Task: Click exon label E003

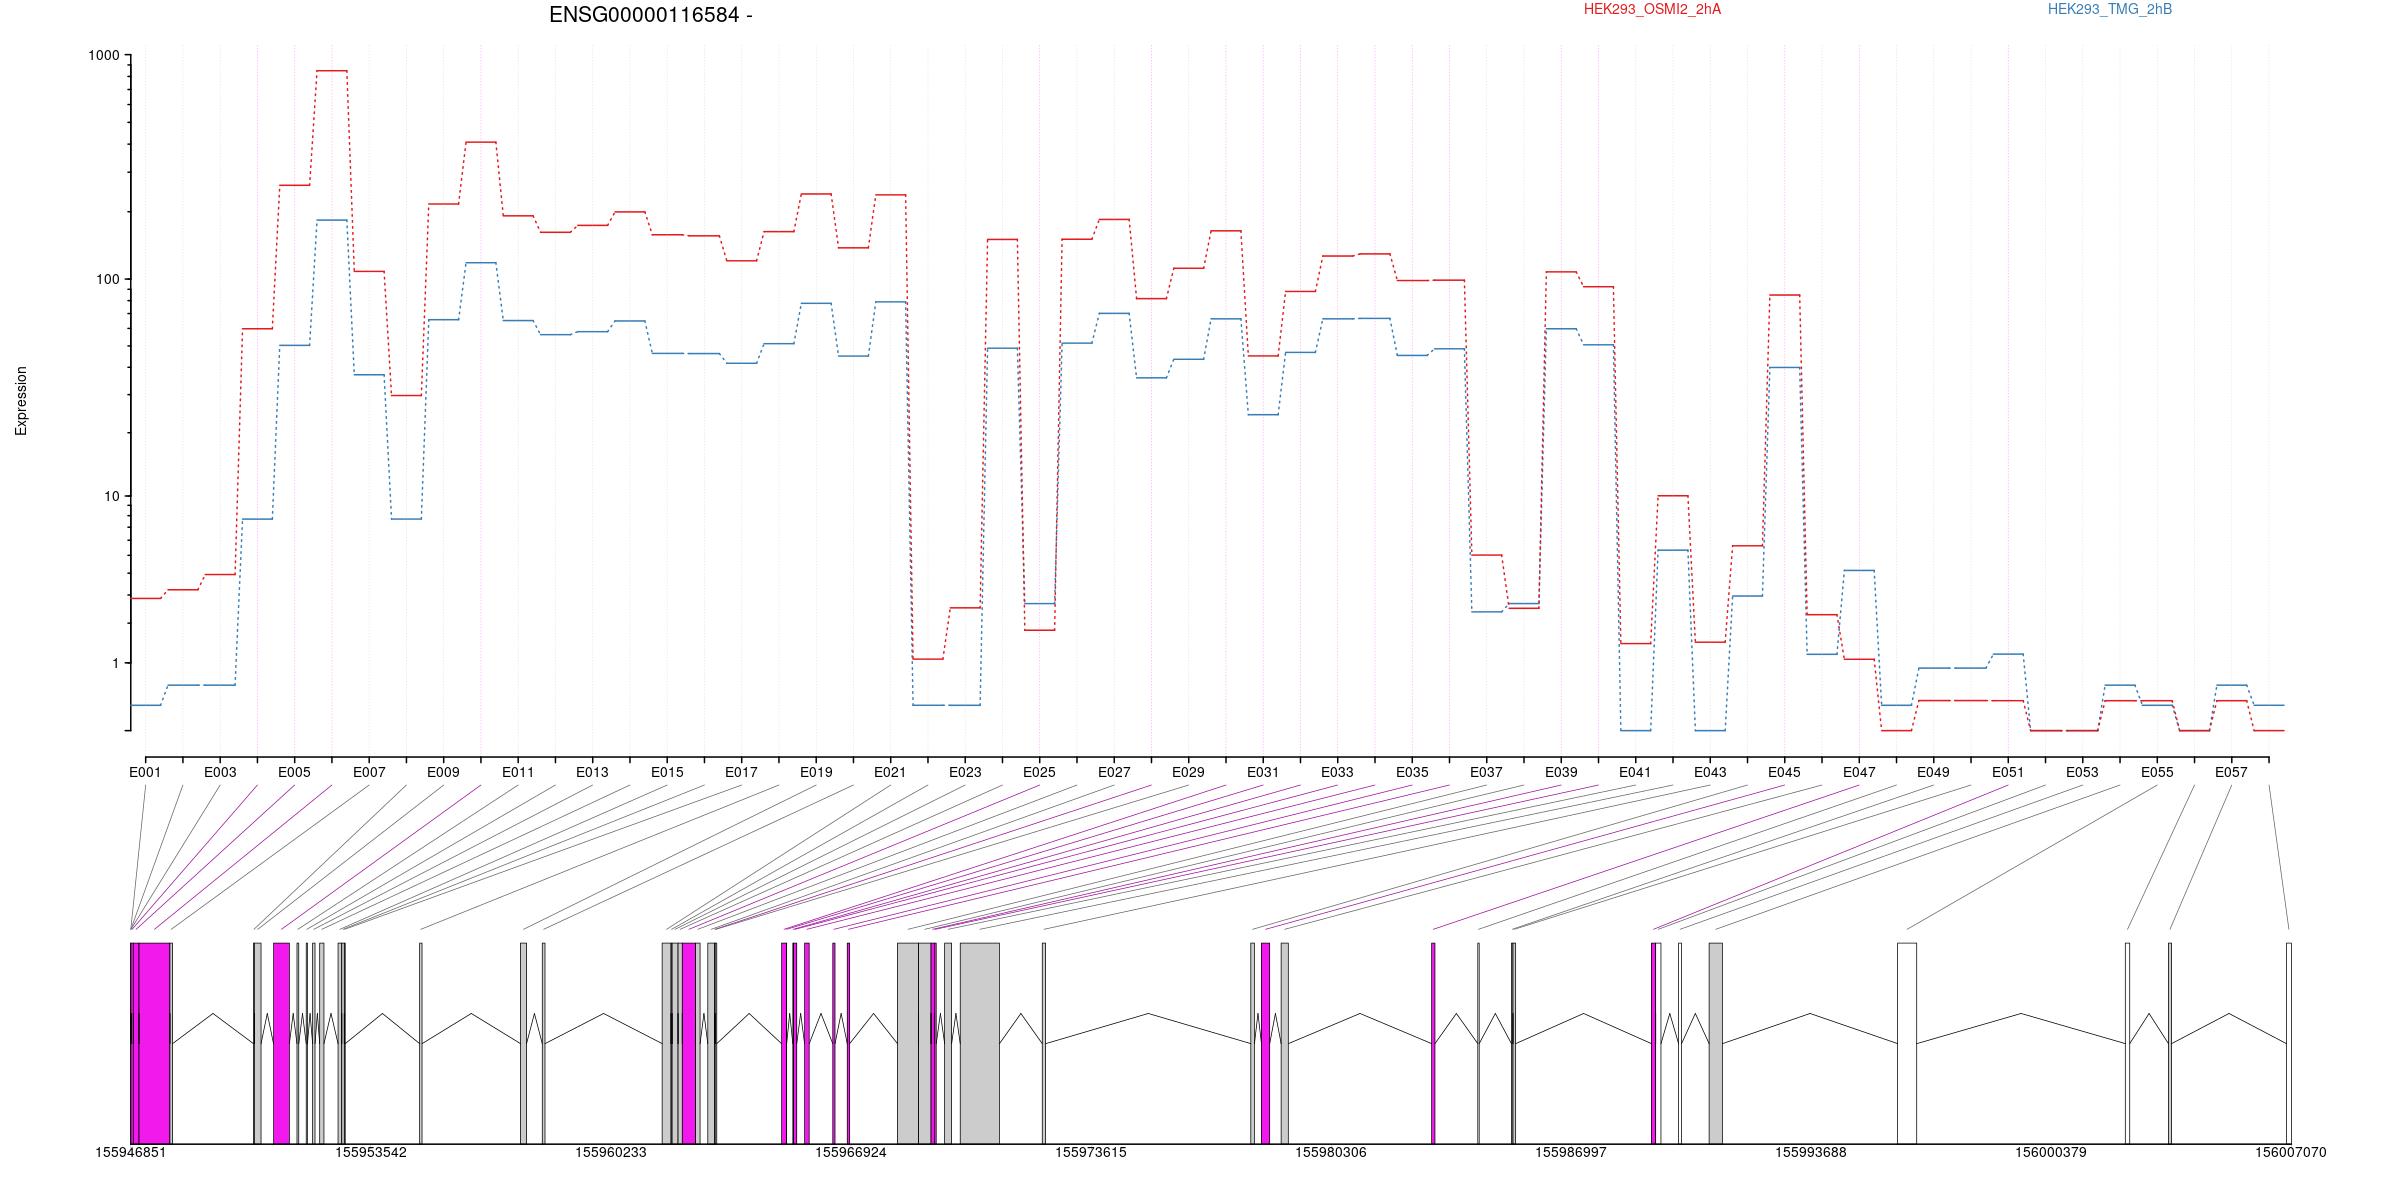Action: [x=220, y=772]
